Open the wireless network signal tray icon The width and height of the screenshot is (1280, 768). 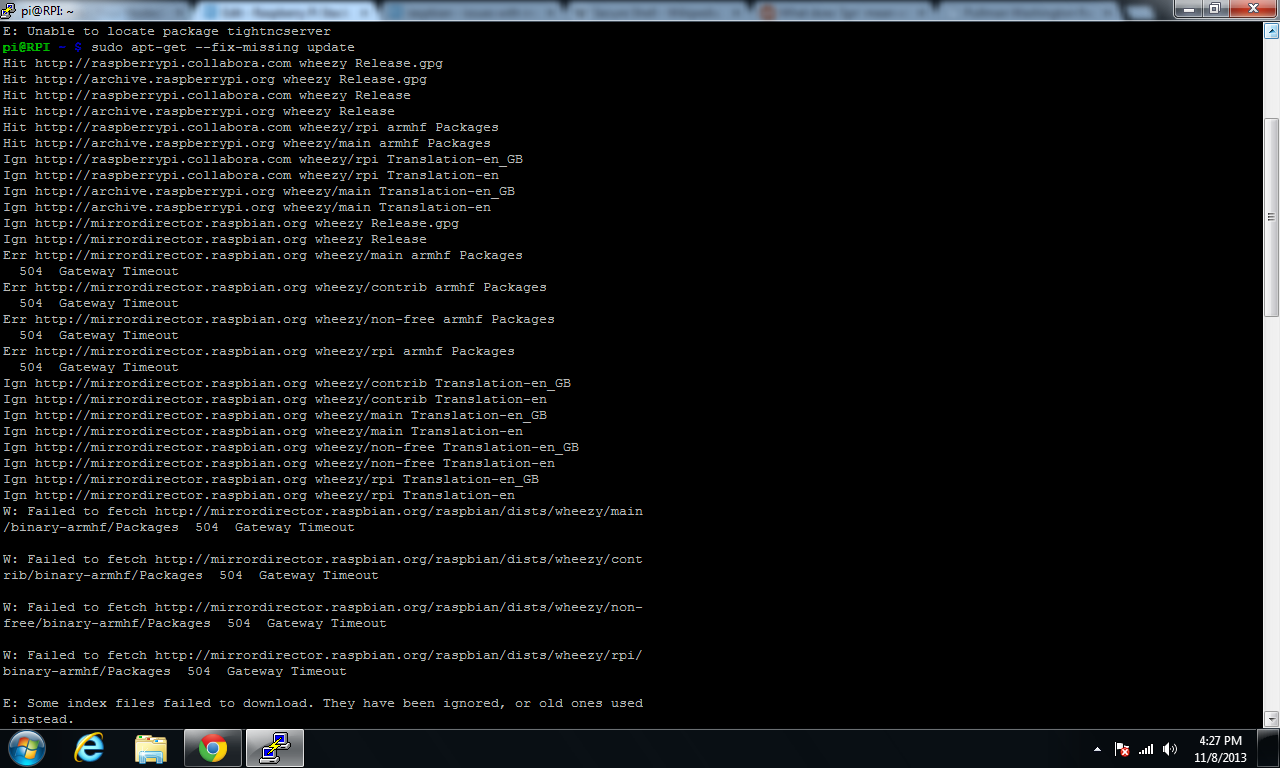1146,749
